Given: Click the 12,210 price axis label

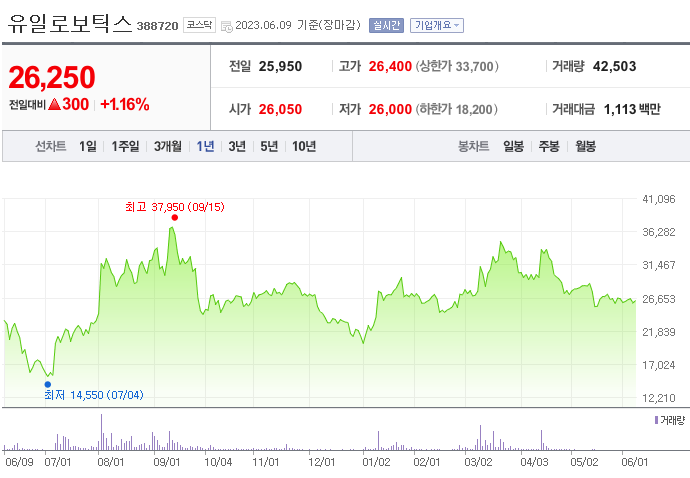Looking at the screenshot, I should click(x=659, y=398).
